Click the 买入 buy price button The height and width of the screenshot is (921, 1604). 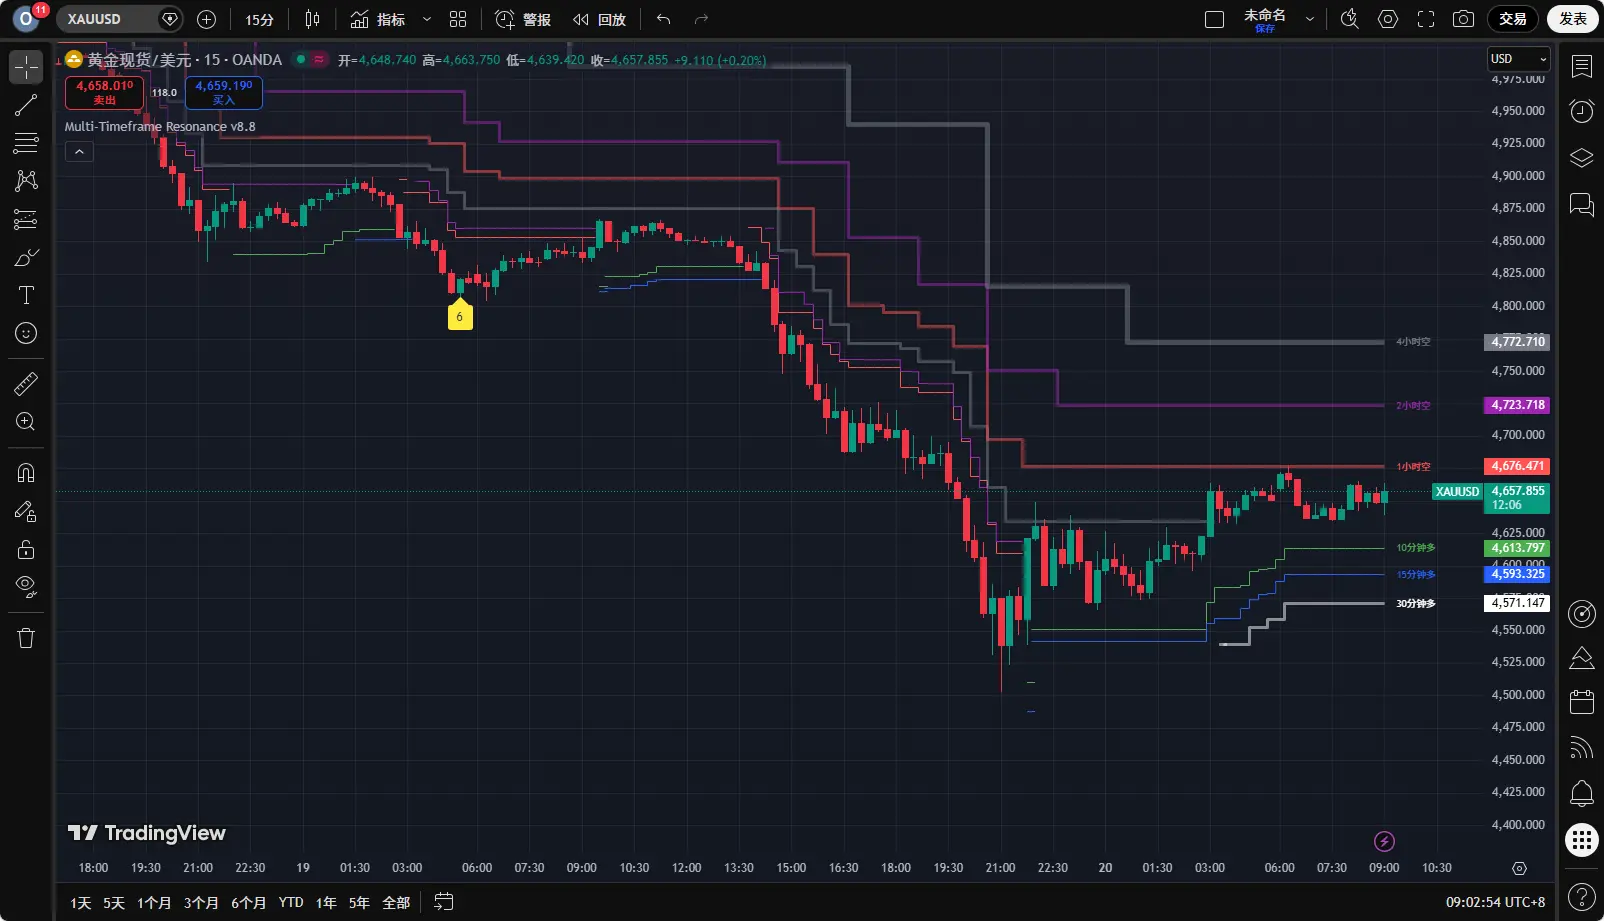click(224, 92)
